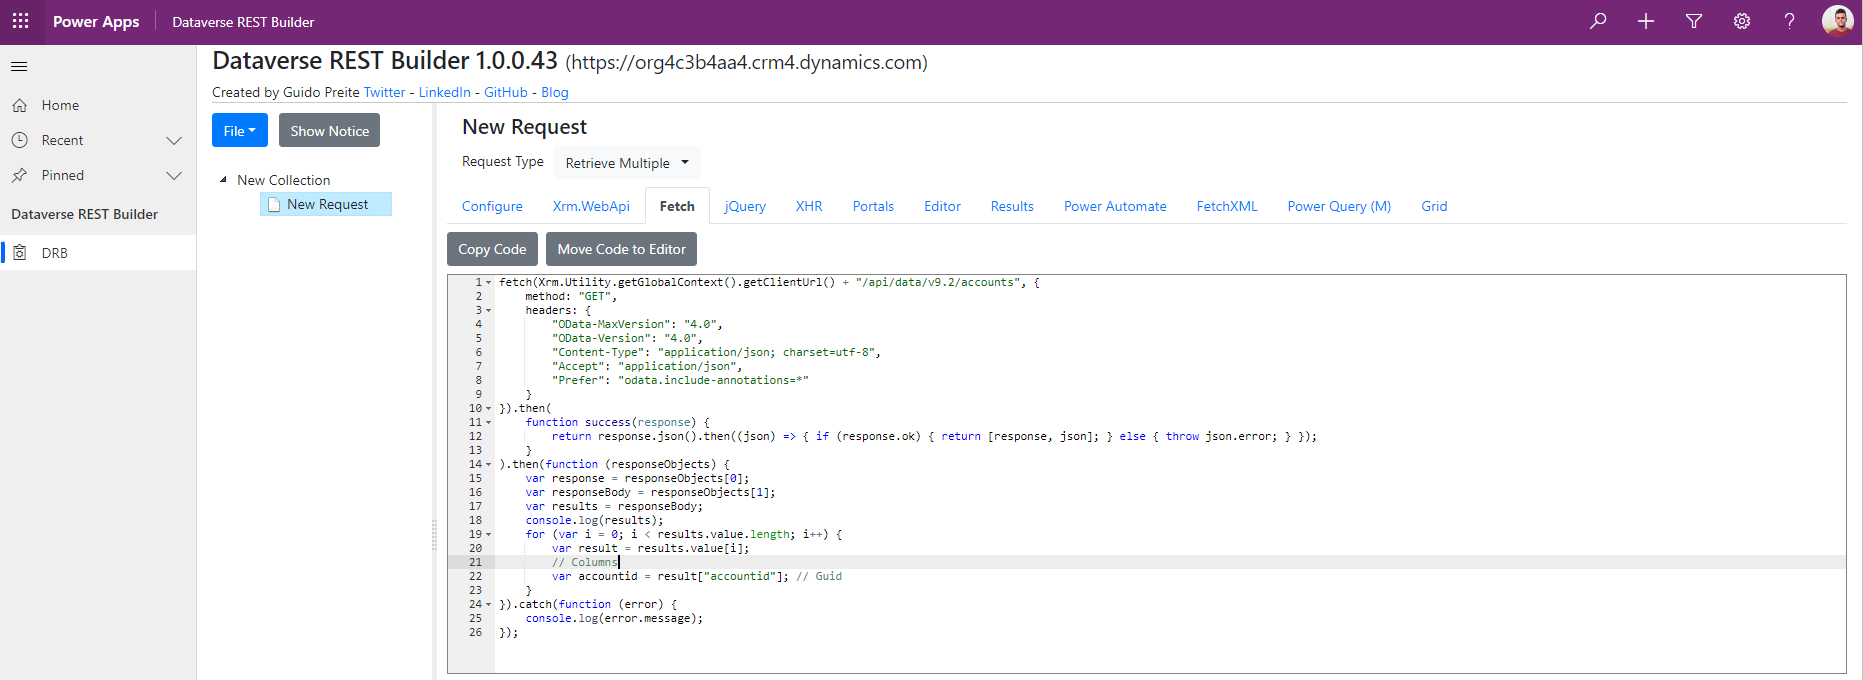Screen dimensions: 1863x680
Task: Click the Recent clock icon
Action: coord(19,140)
